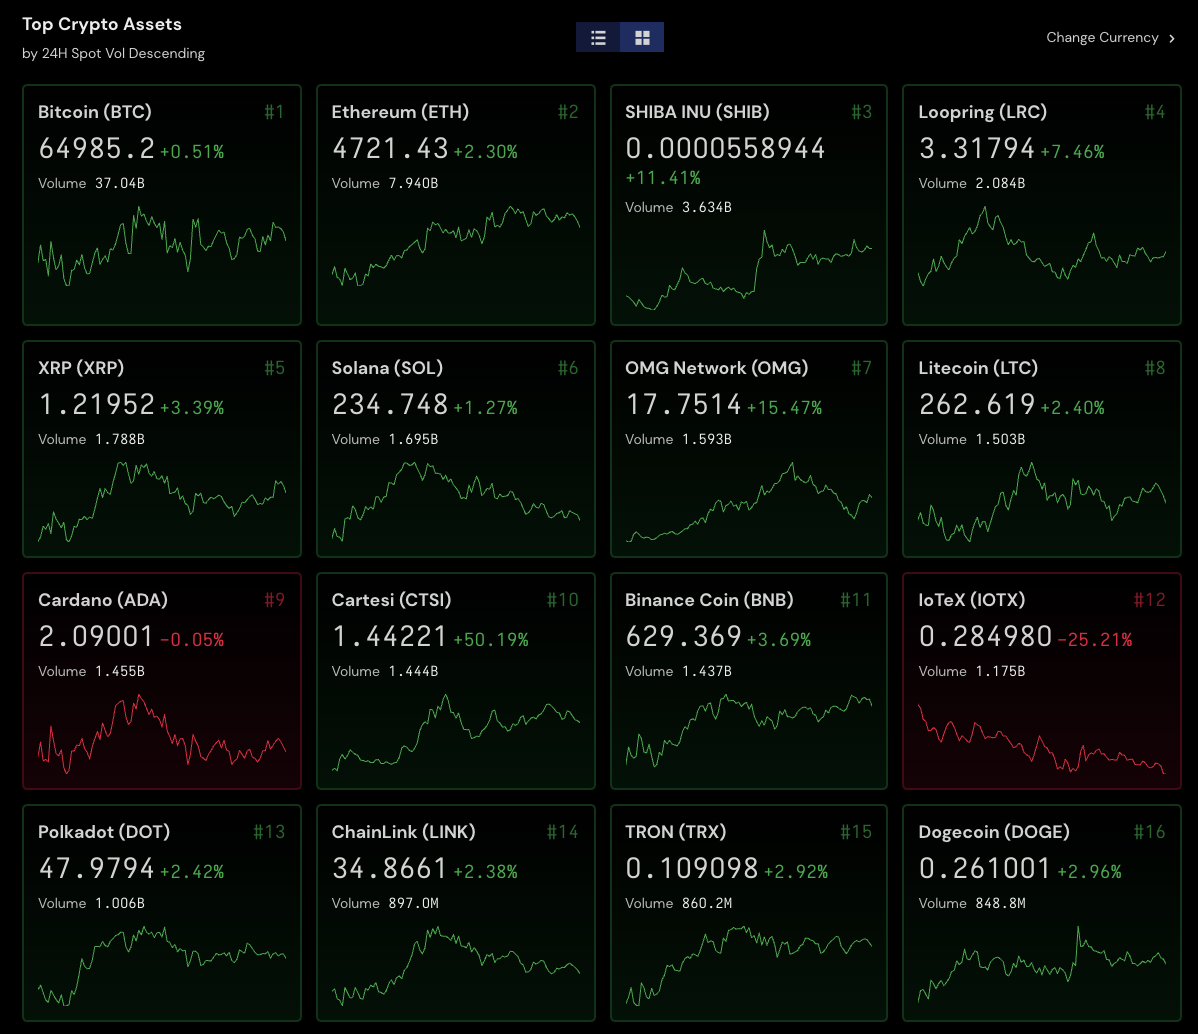The image size is (1198, 1034).
Task: Open the Ethereum (ETH) title
Action: click(x=400, y=112)
